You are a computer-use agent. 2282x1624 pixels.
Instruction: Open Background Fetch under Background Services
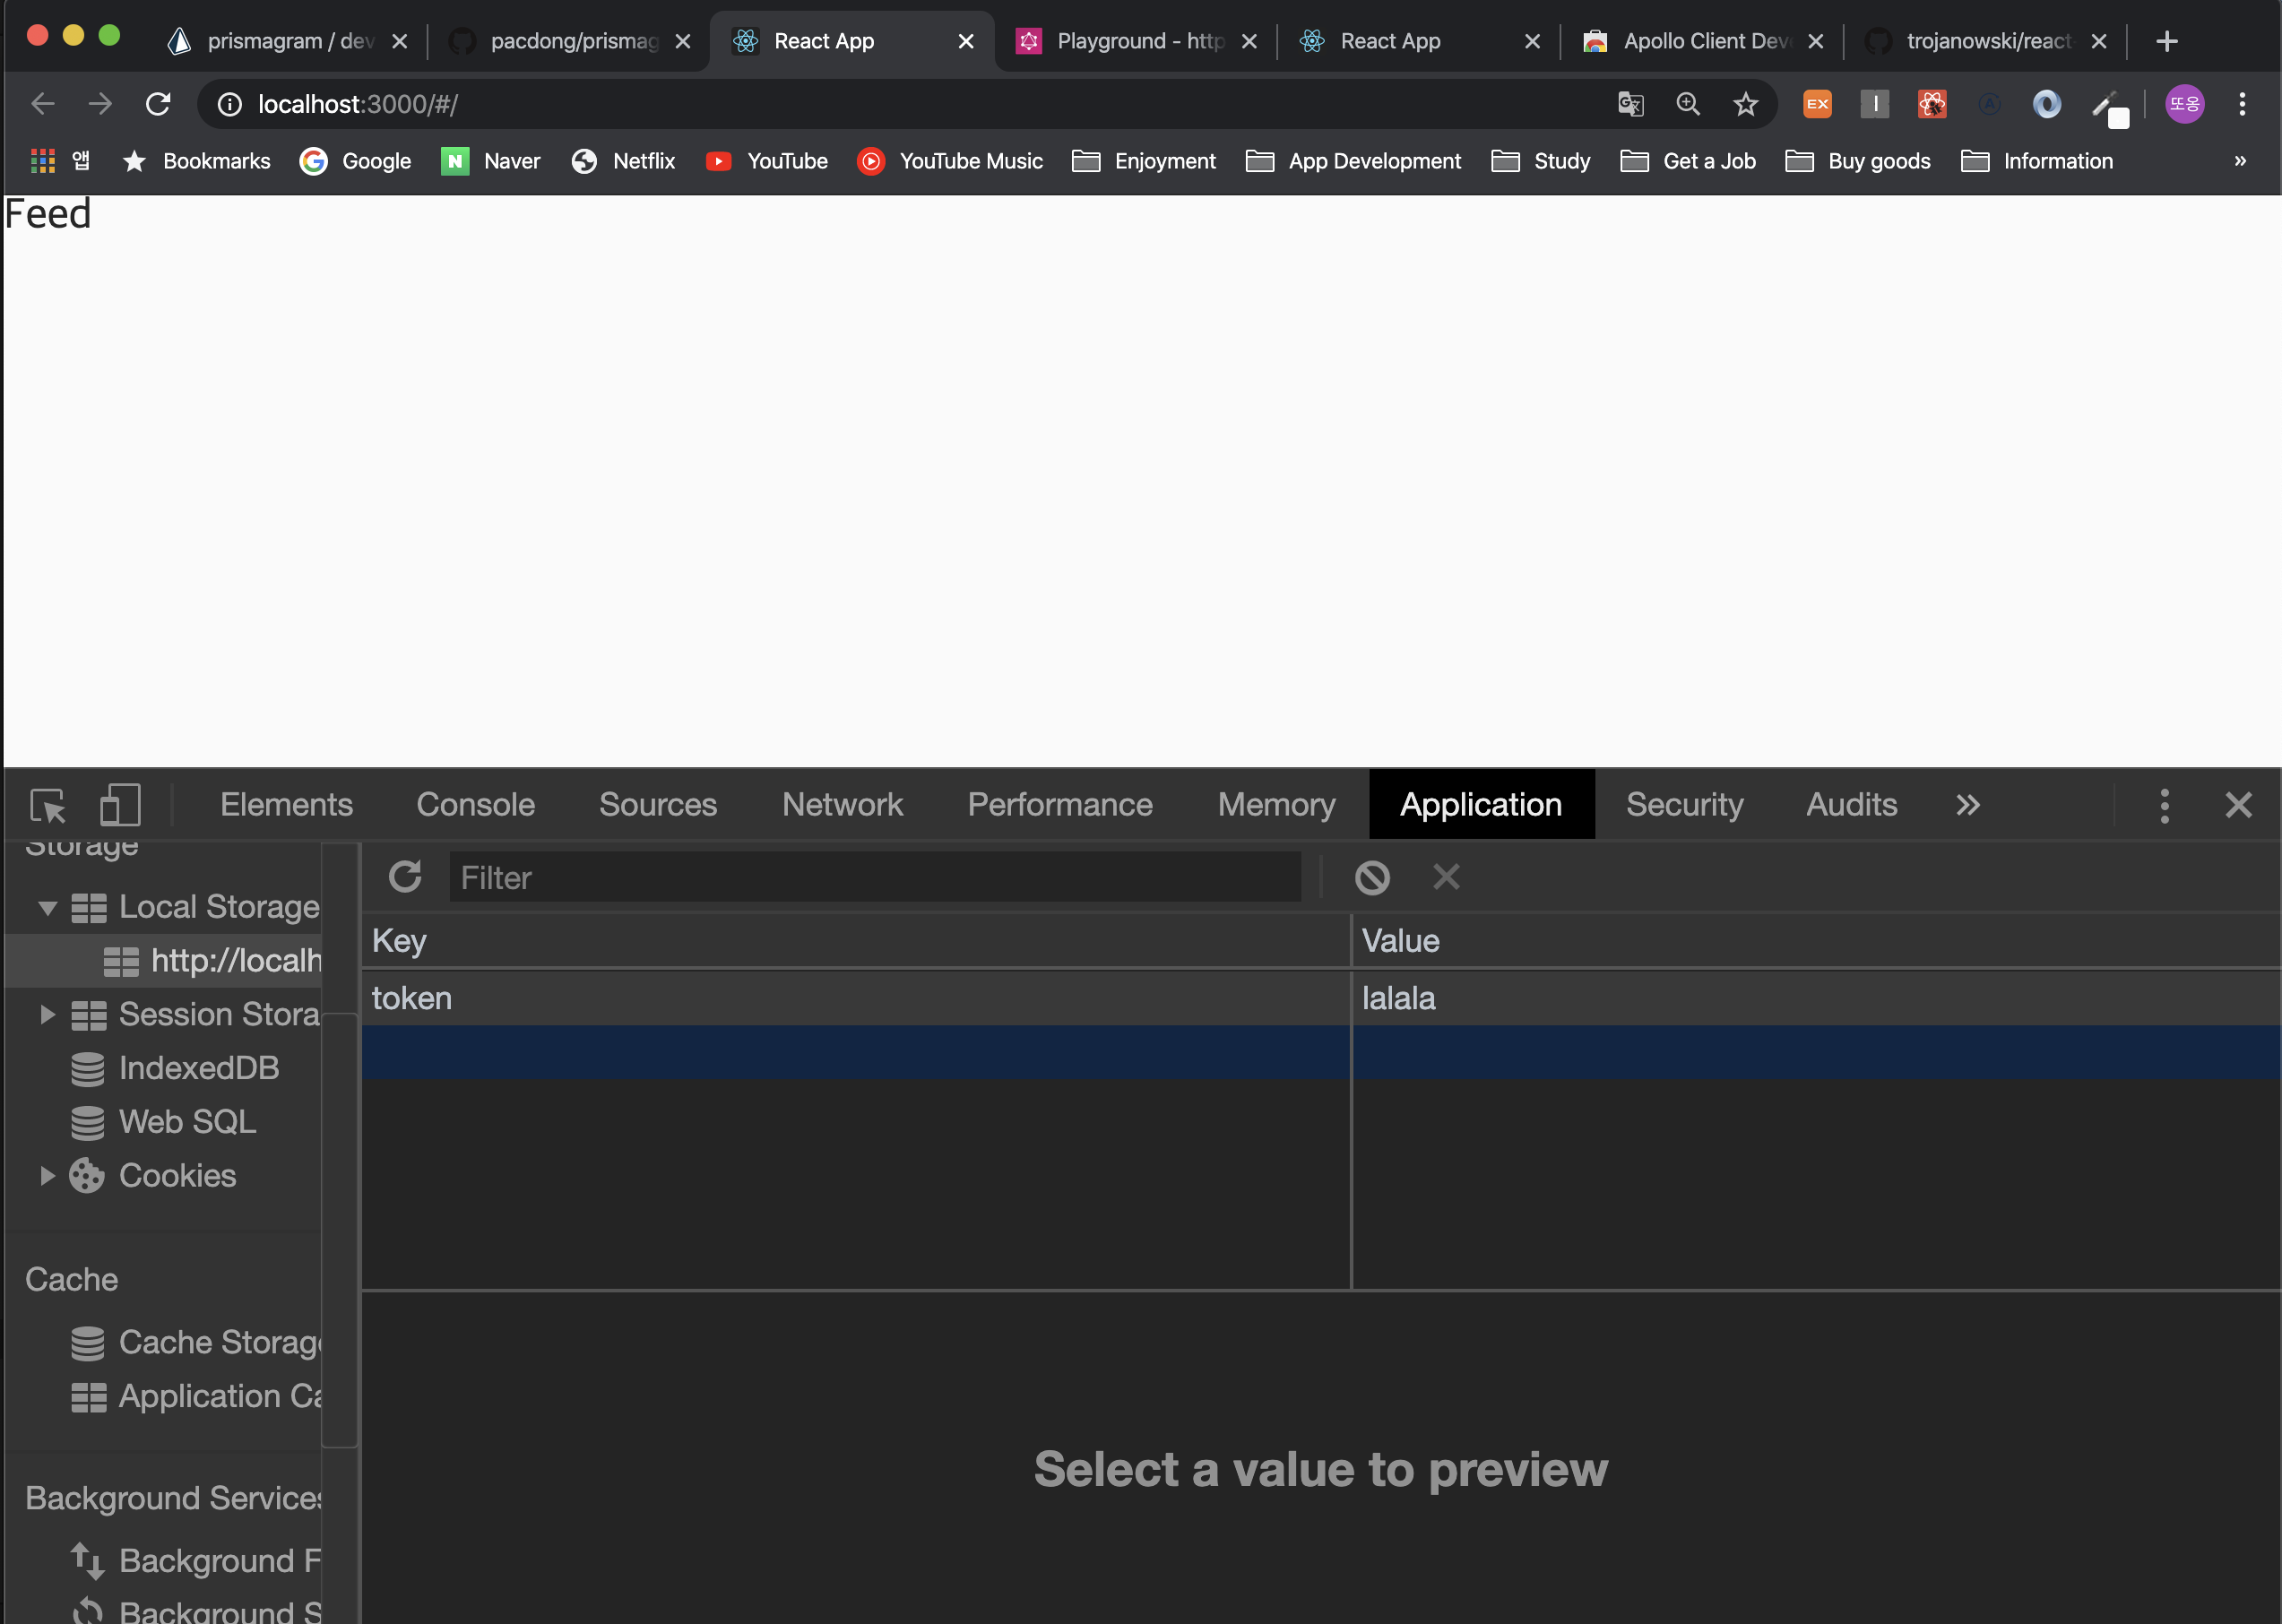(196, 1560)
